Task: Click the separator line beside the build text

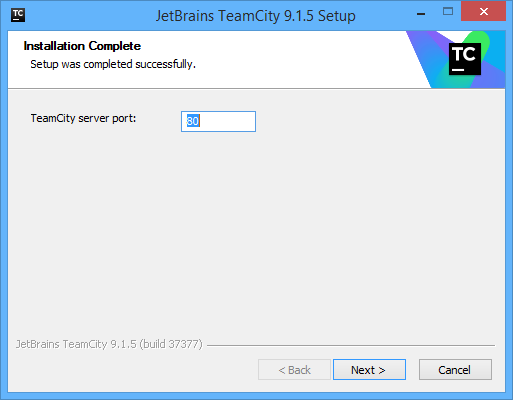Action: [x=351, y=345]
